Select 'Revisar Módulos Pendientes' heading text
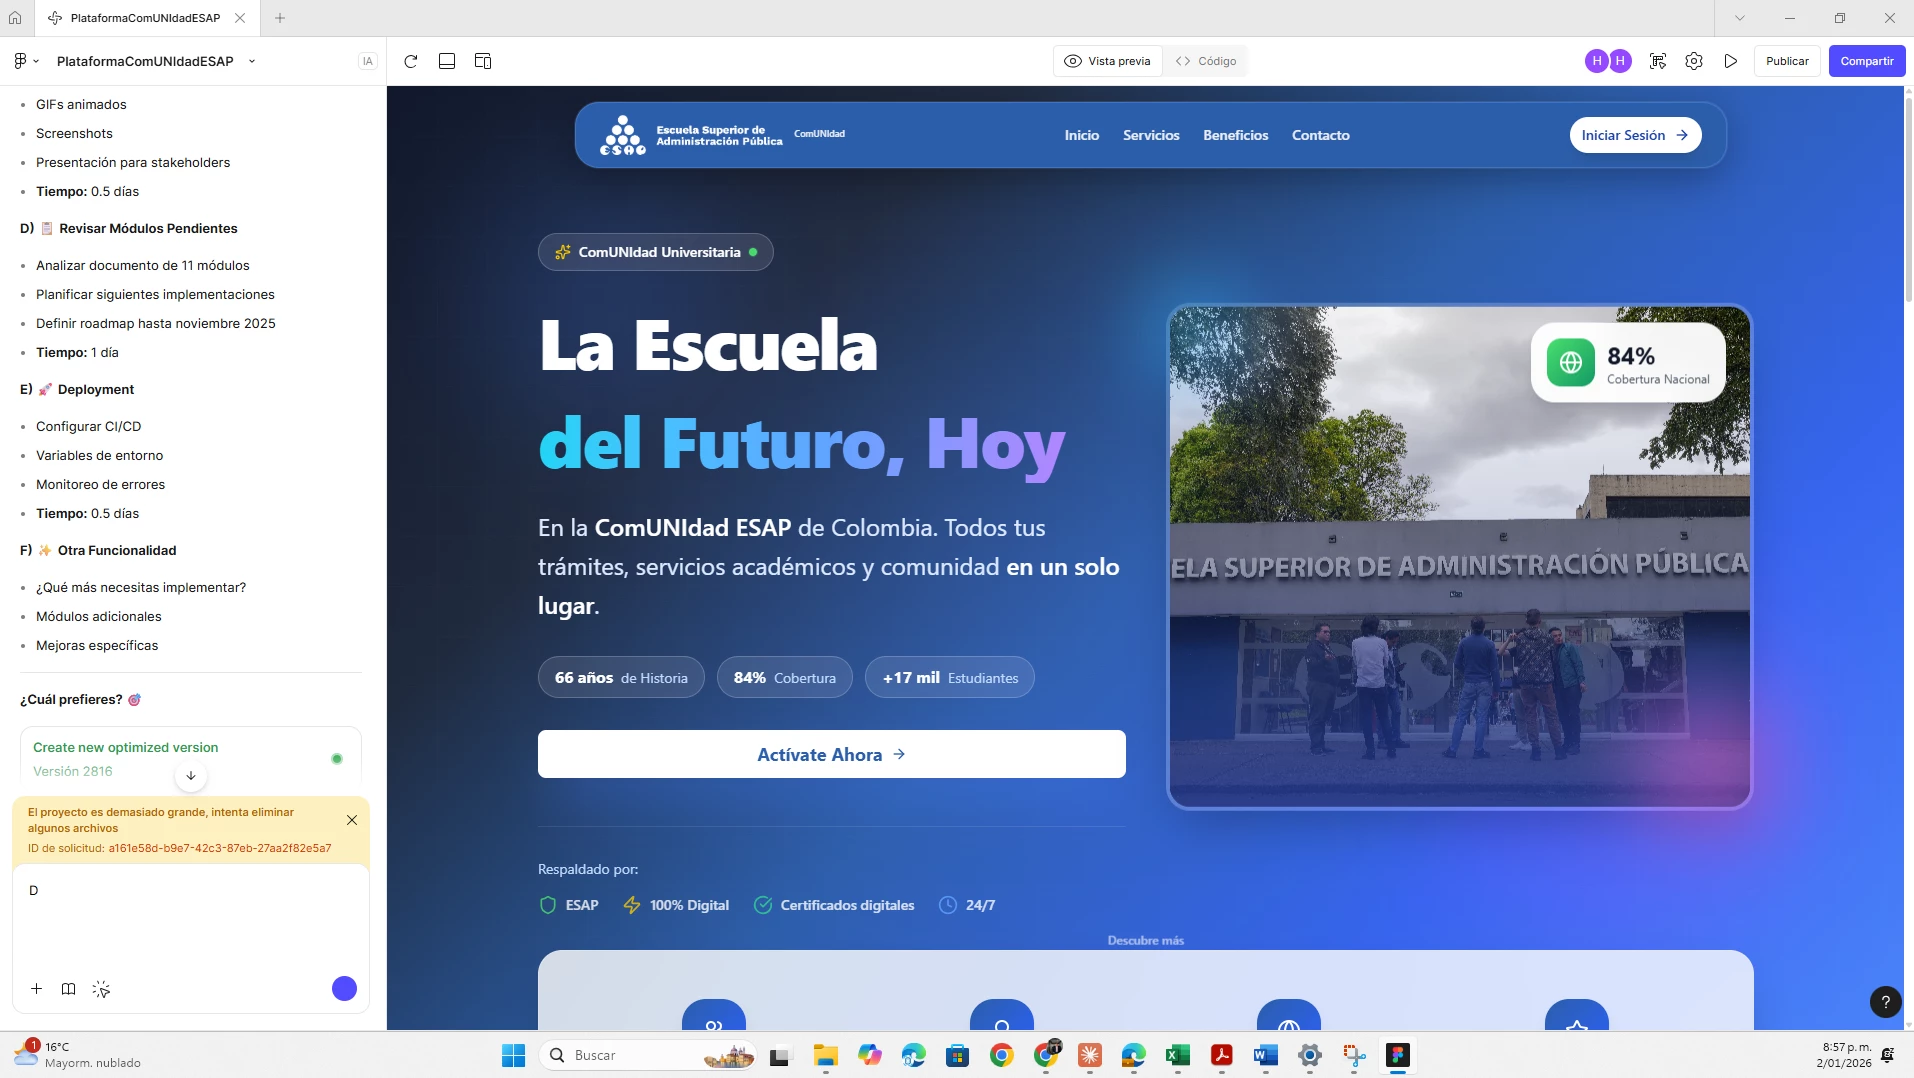This screenshot has width=1914, height=1078. point(148,228)
